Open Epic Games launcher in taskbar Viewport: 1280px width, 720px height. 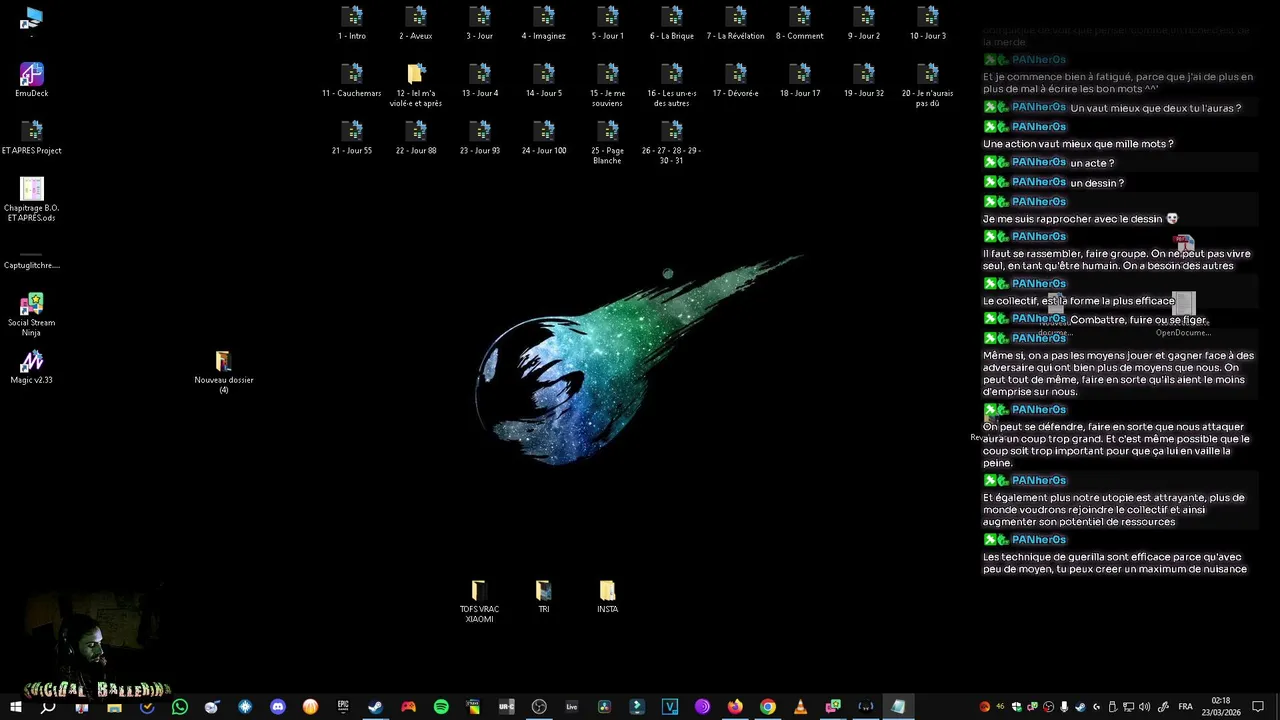coord(343,707)
